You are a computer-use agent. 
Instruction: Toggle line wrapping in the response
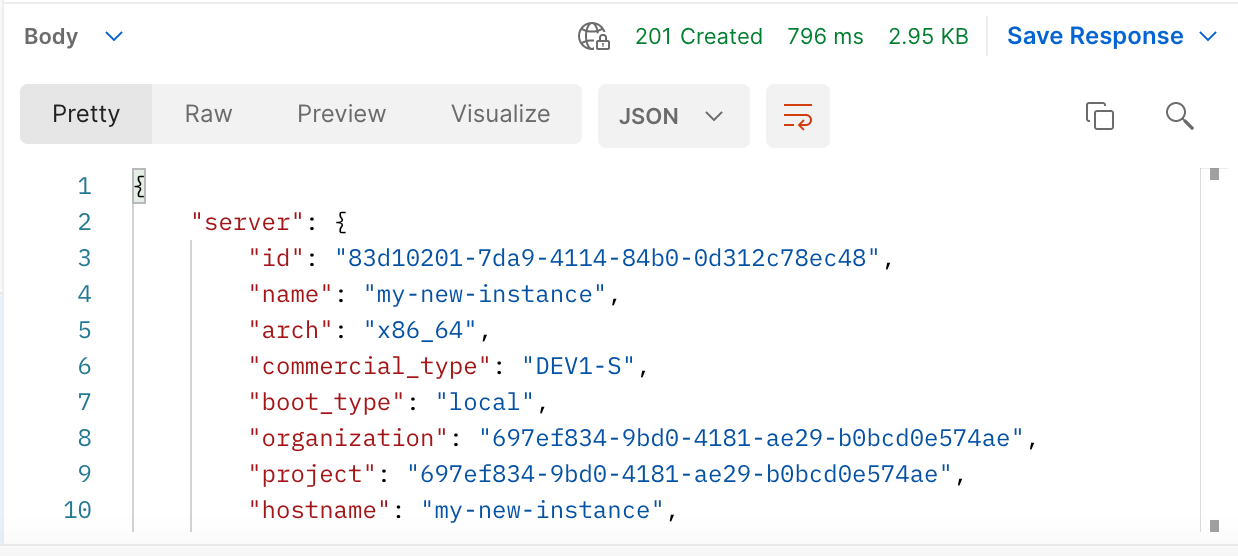[797, 116]
